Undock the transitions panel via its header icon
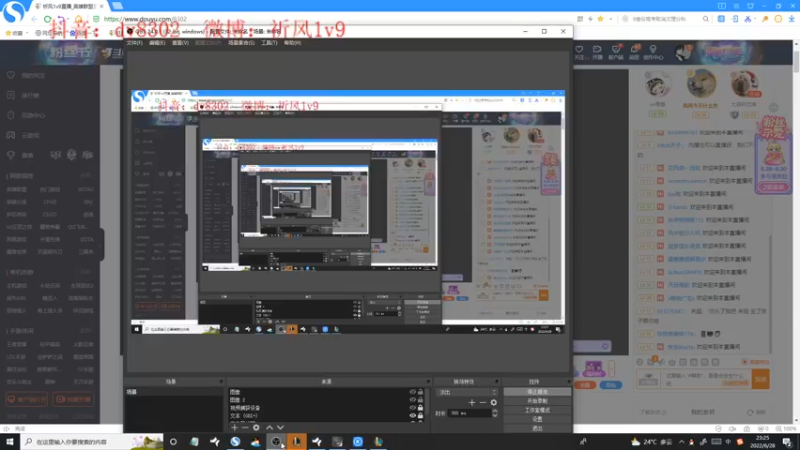800x450 pixels. (x=496, y=382)
